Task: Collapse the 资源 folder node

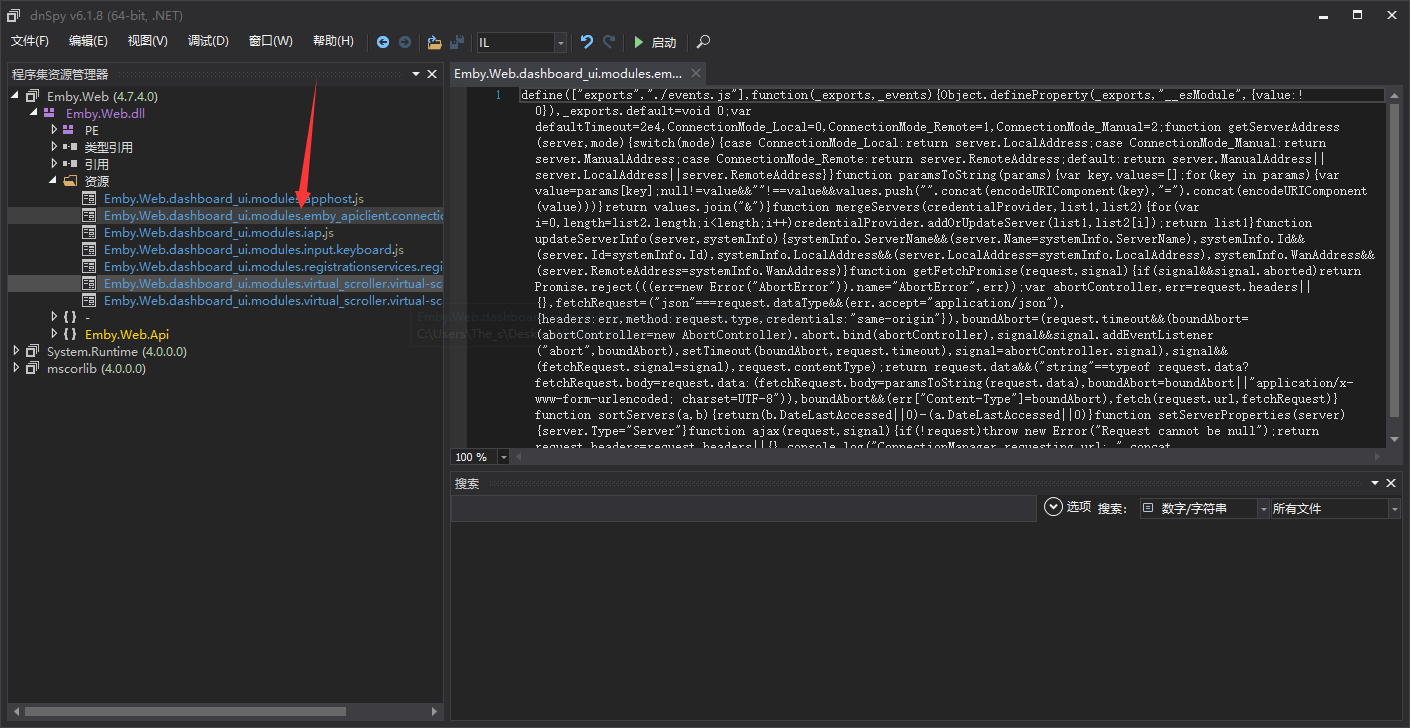Action: [53, 181]
